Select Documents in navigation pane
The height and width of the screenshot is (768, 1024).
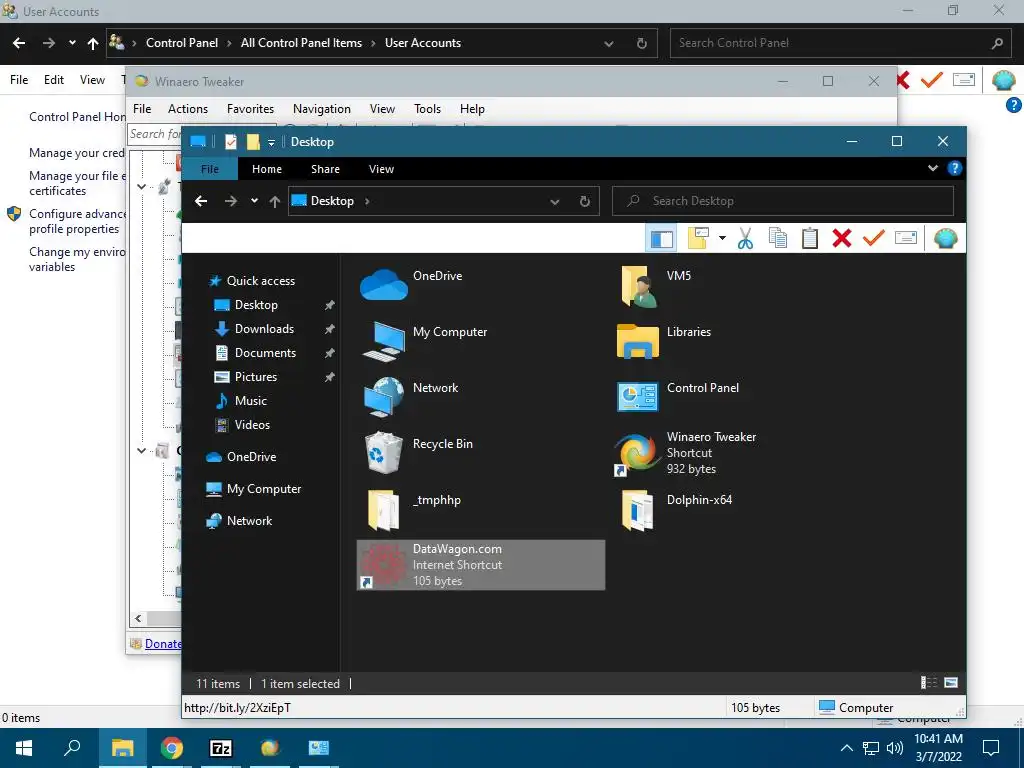coord(265,353)
